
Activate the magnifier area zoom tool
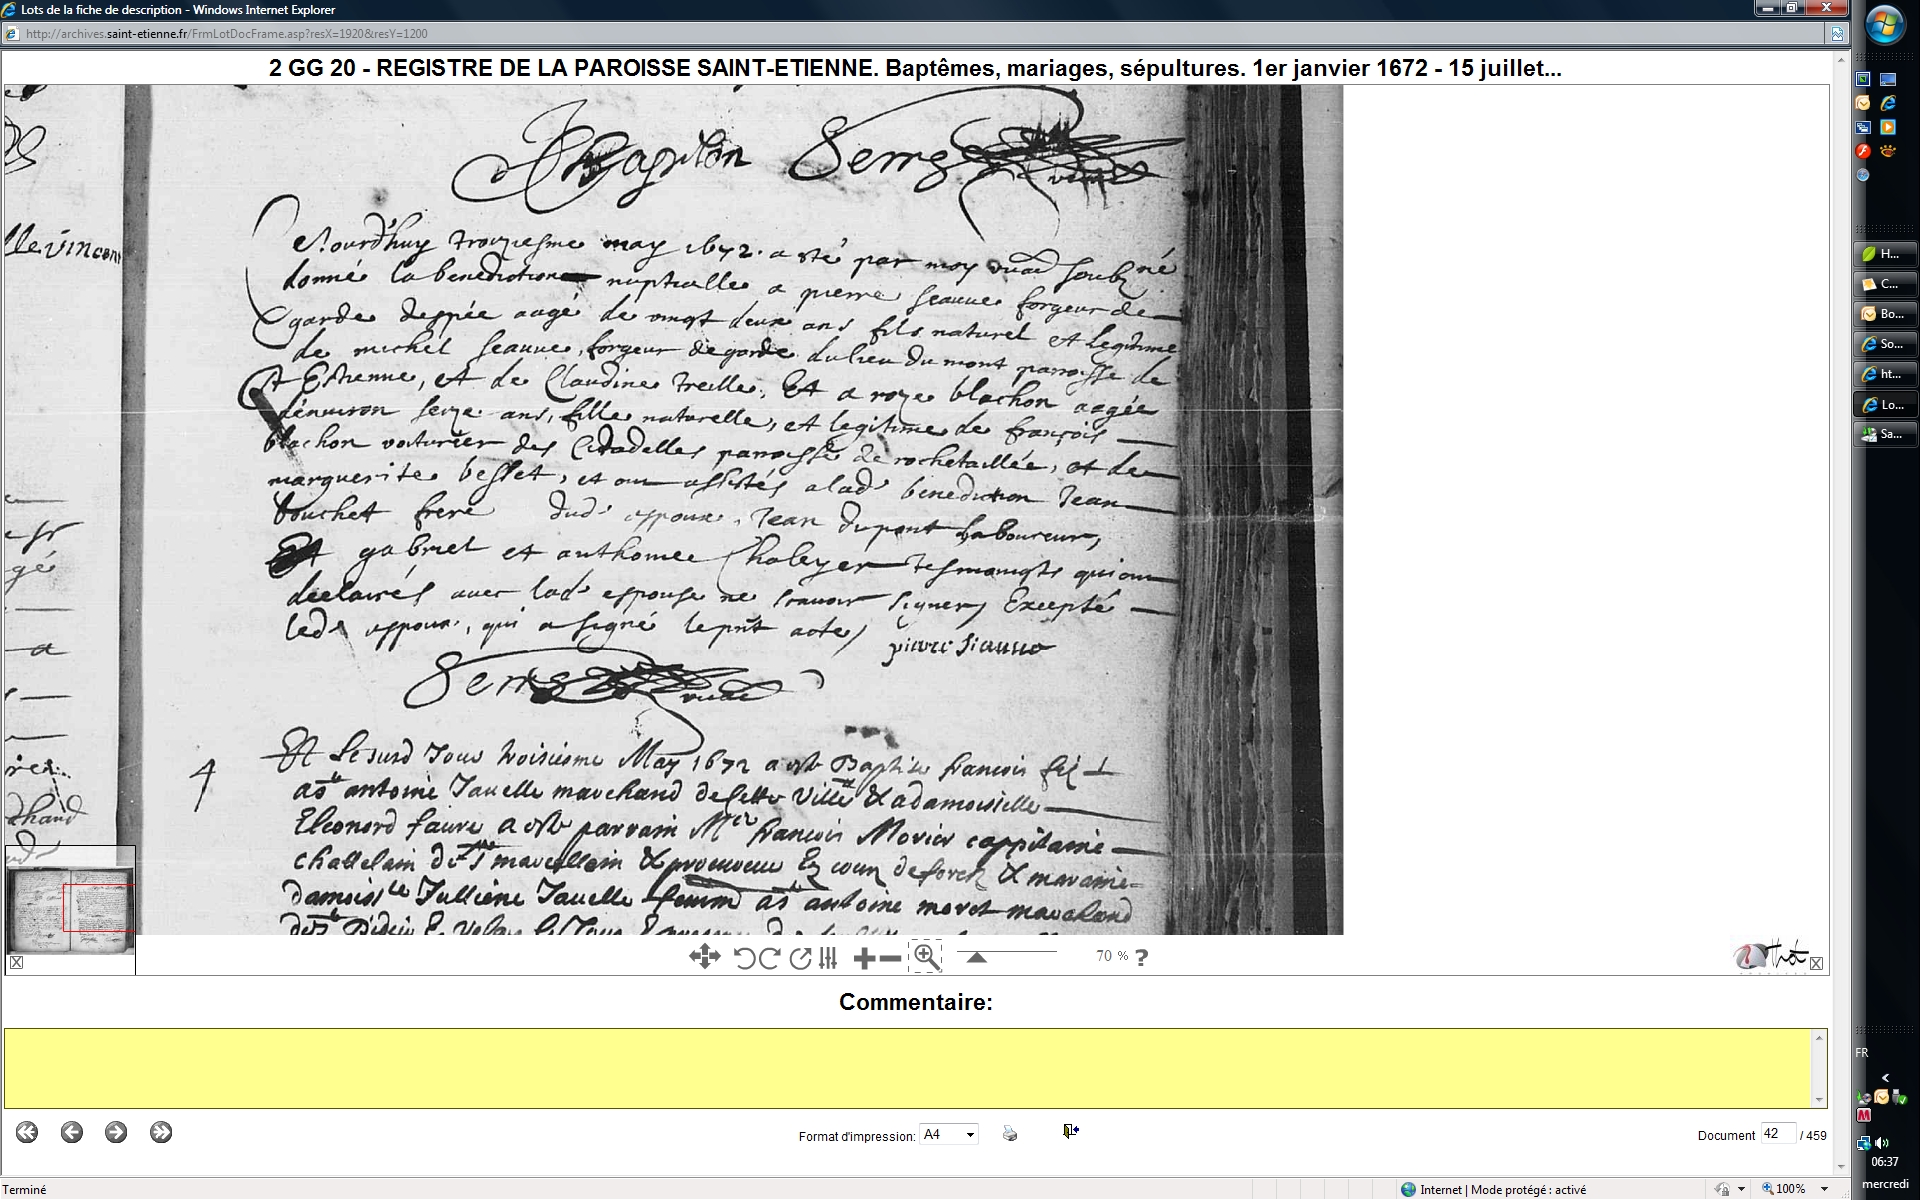point(926,957)
